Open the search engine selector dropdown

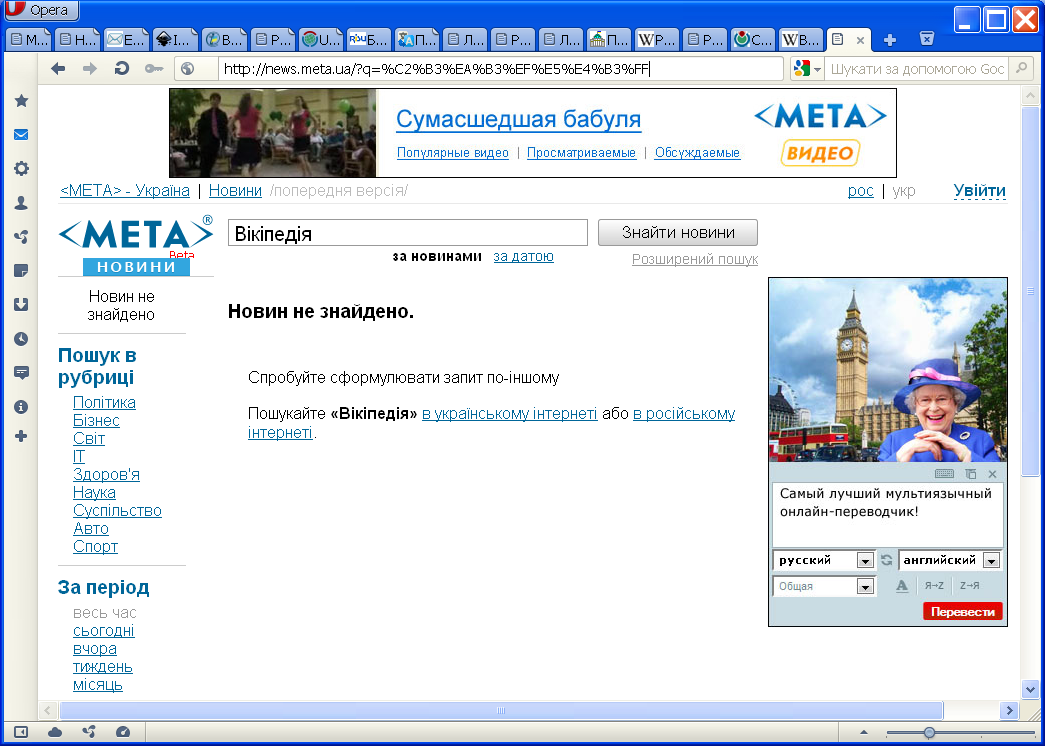pos(806,69)
